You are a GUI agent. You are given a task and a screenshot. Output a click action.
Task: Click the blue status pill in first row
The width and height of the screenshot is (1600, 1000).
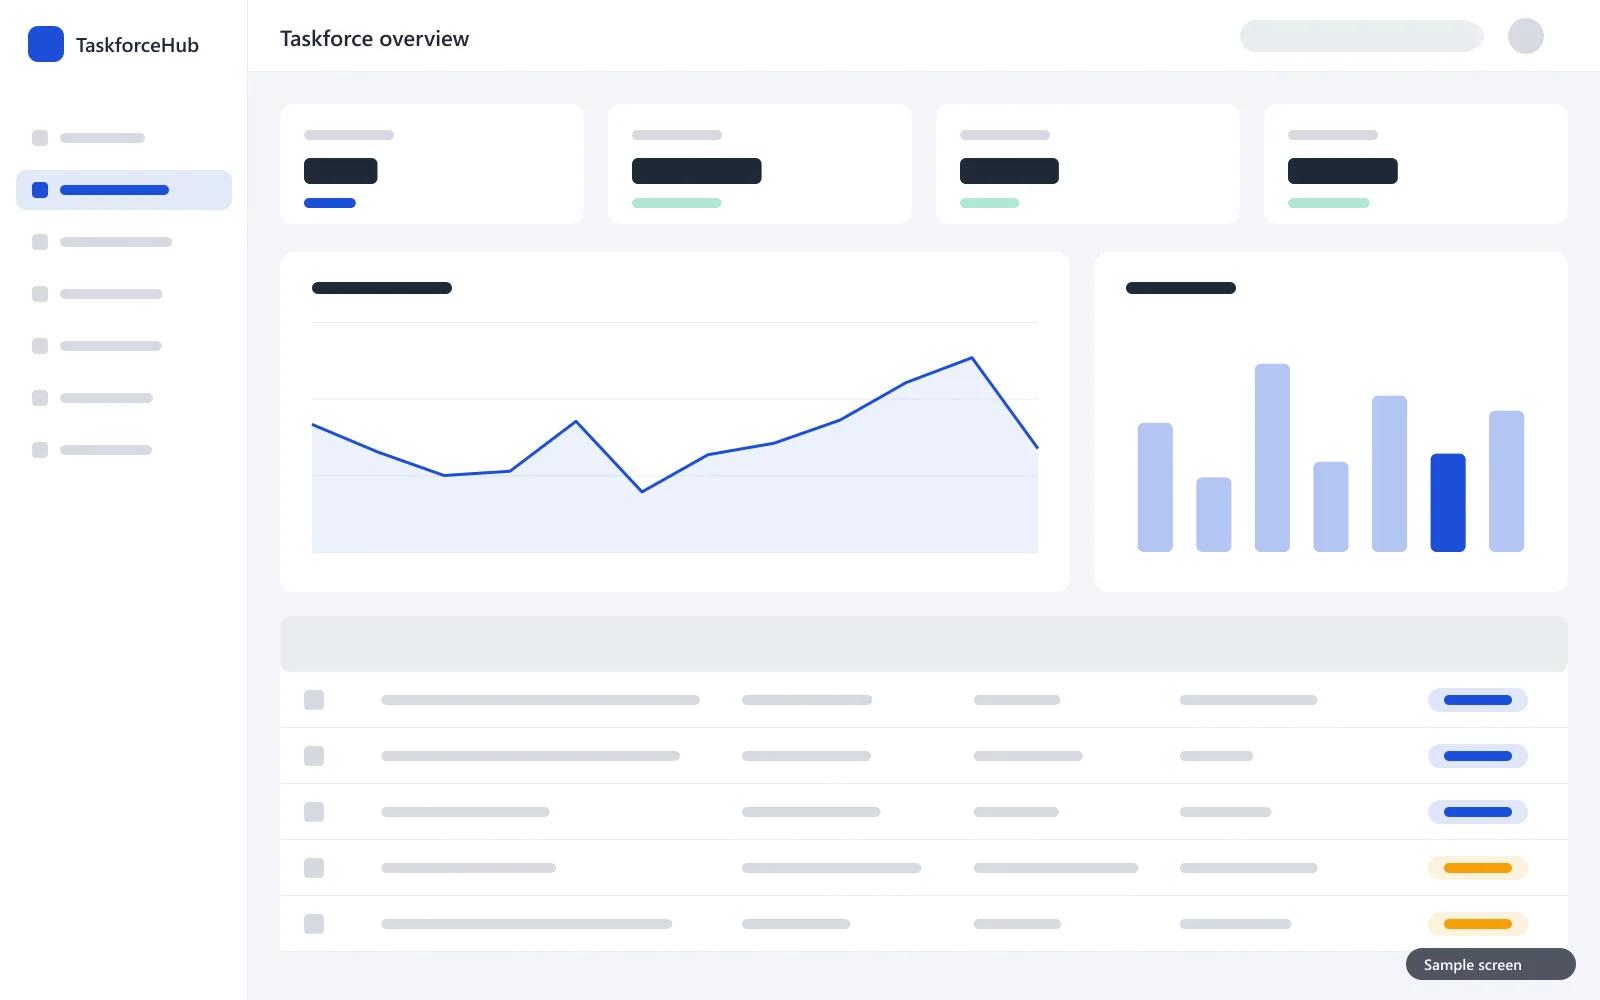click(x=1477, y=700)
